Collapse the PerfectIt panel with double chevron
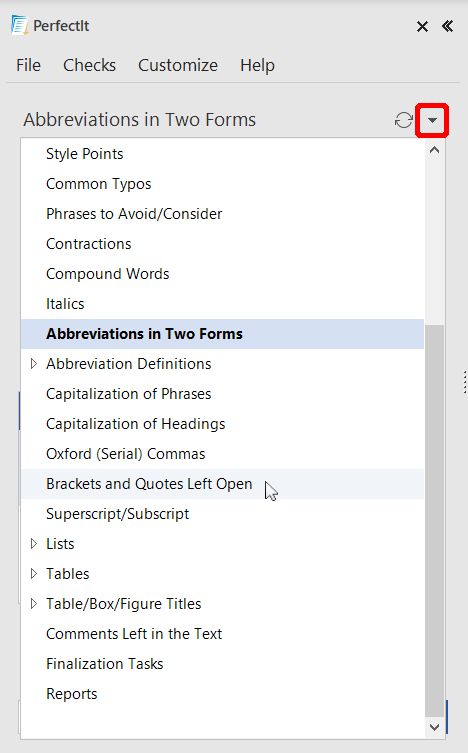The height and width of the screenshot is (753, 468). pos(447,26)
